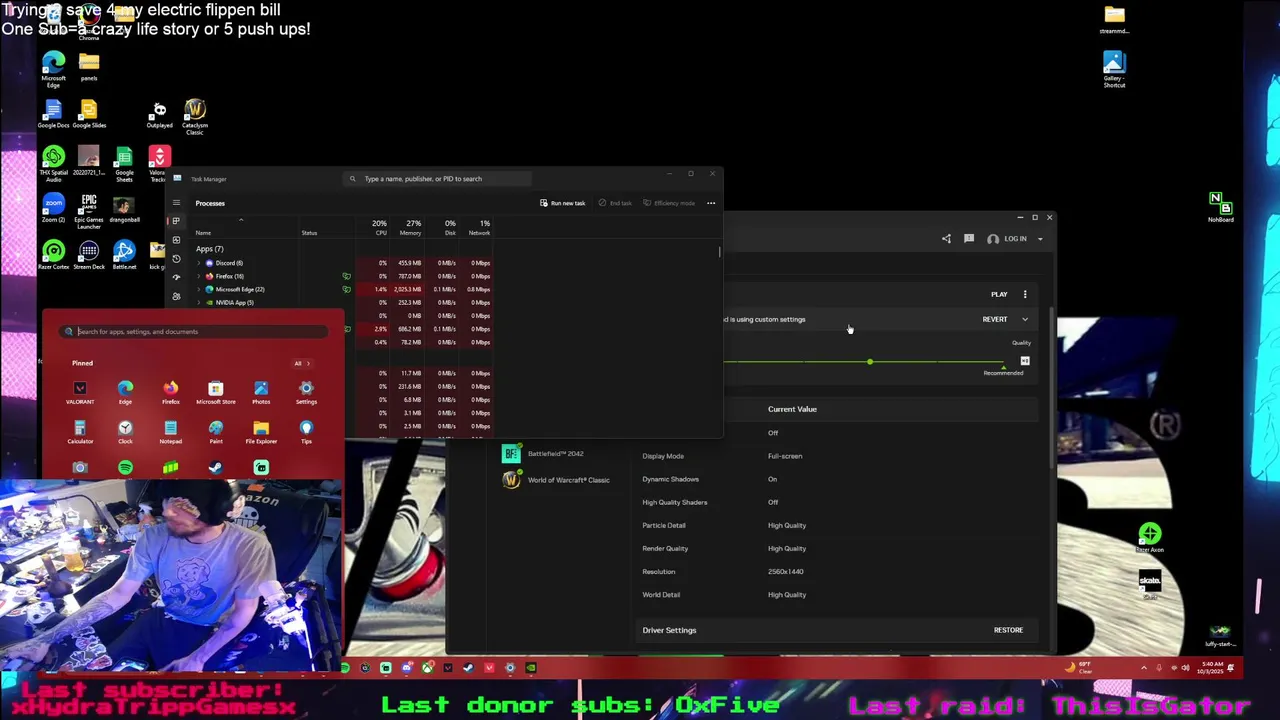This screenshot has width=1280, height=720.
Task: Open Gallery Shortcut desktop icon
Action: pos(1114,68)
